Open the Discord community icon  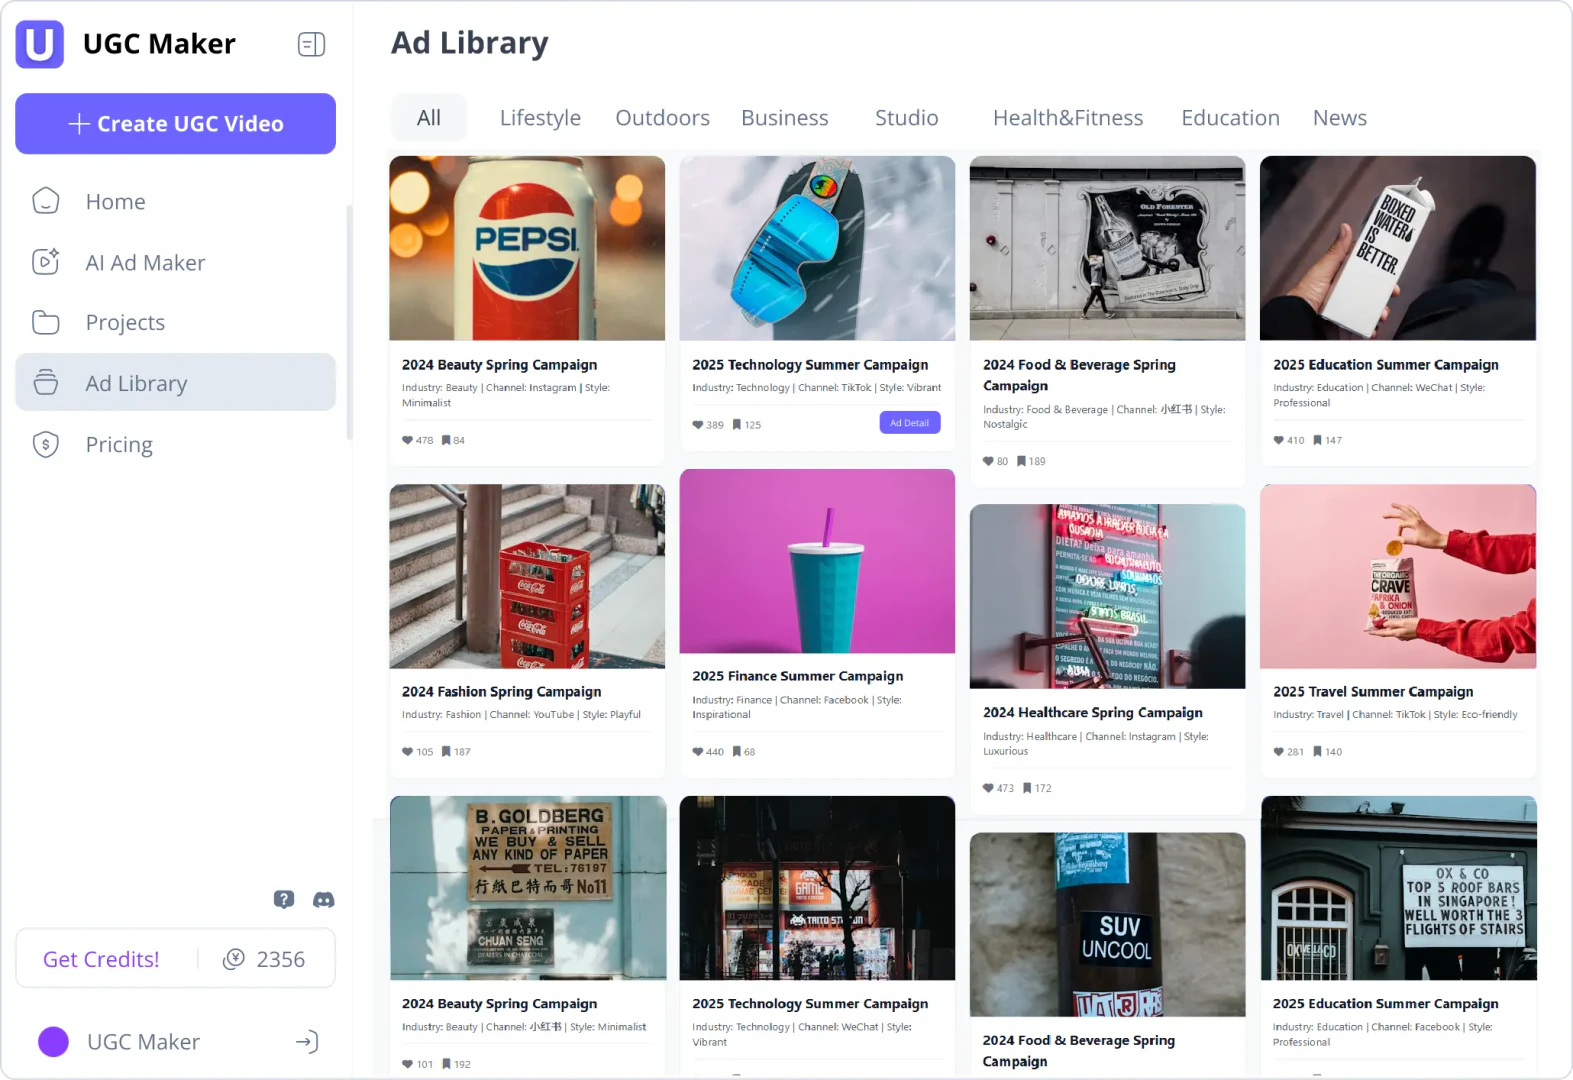click(x=322, y=899)
